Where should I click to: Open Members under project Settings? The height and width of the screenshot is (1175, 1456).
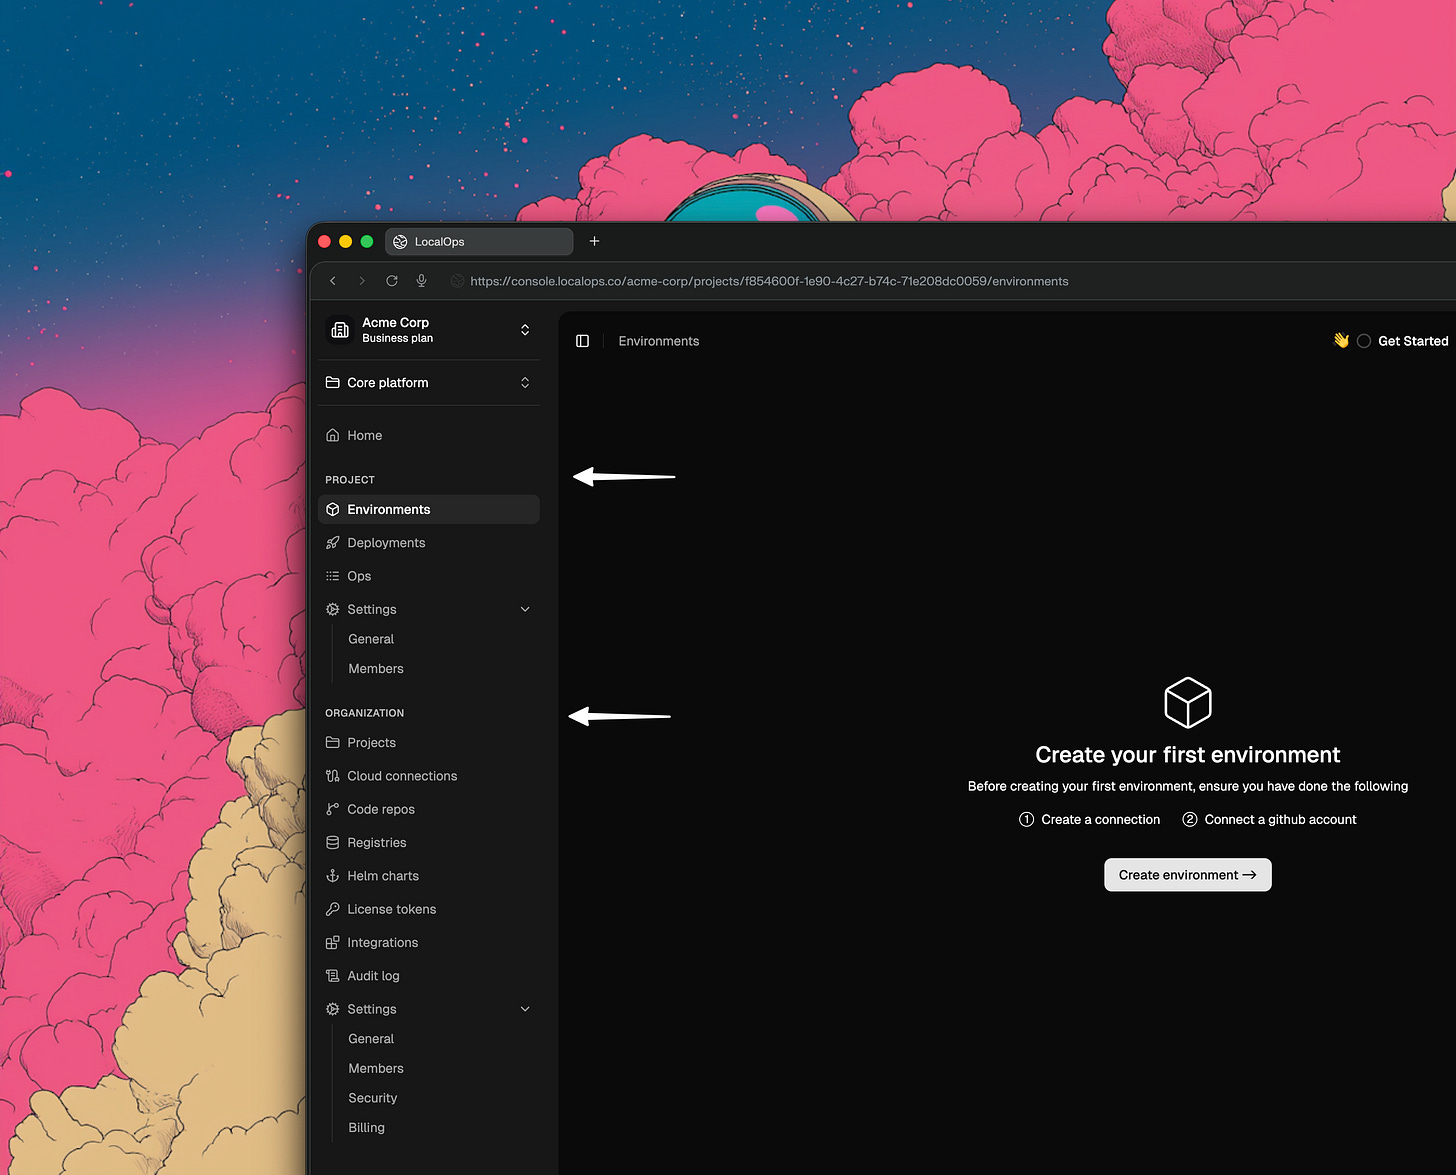click(376, 669)
